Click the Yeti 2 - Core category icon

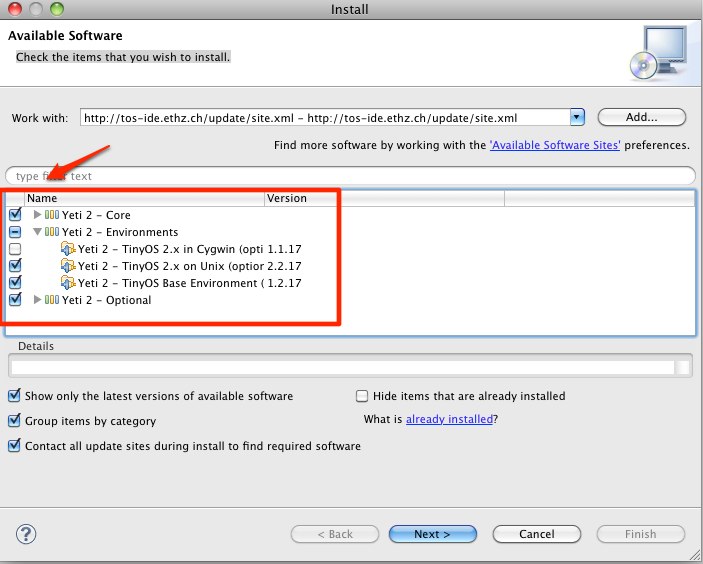tap(52, 215)
